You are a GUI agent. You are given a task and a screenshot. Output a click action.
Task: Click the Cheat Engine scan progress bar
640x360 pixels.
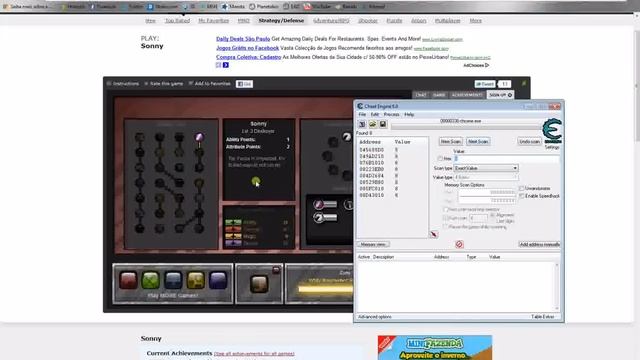pyautogui.click(x=466, y=127)
